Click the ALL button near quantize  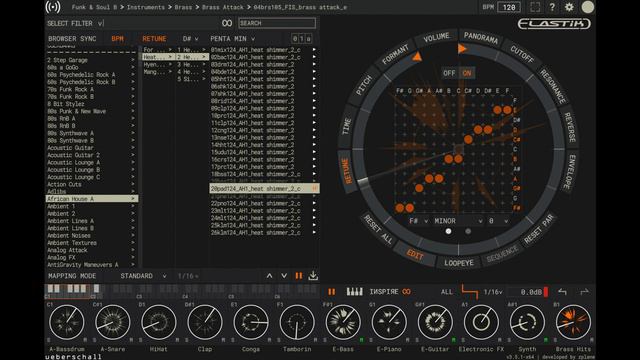click(x=447, y=292)
